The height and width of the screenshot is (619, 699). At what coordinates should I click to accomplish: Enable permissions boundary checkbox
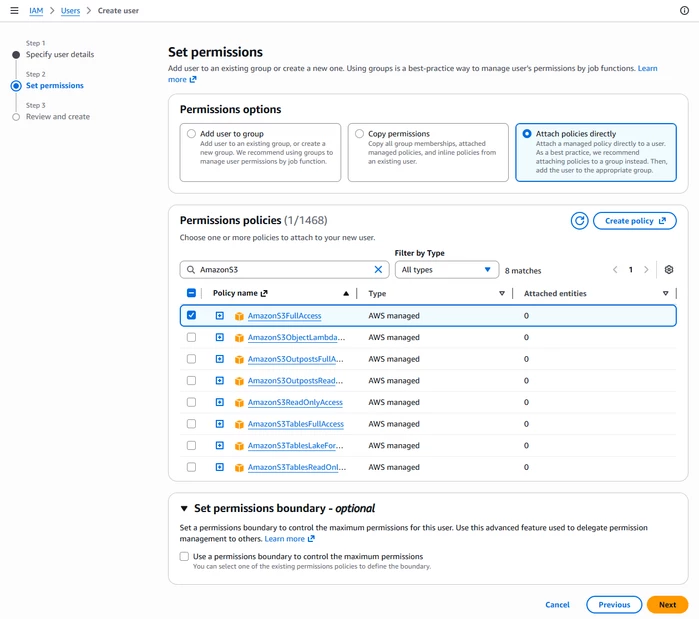click(x=184, y=556)
